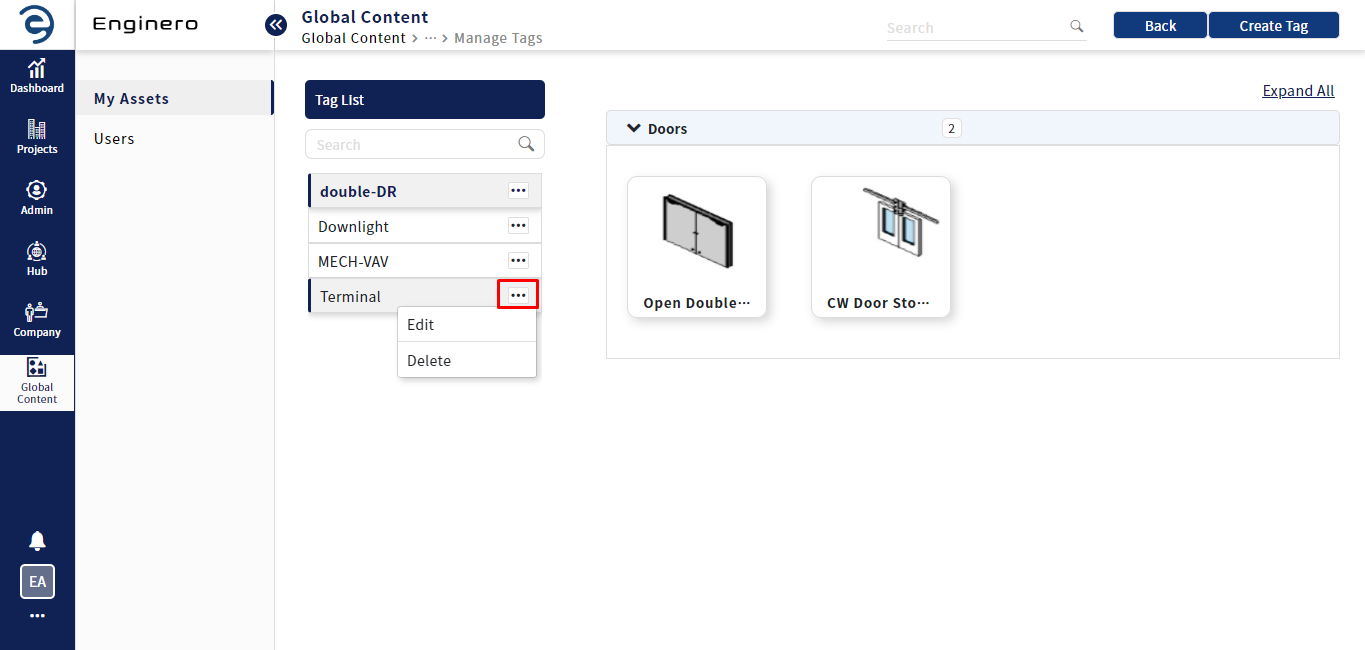Open the Company section

(x=37, y=320)
